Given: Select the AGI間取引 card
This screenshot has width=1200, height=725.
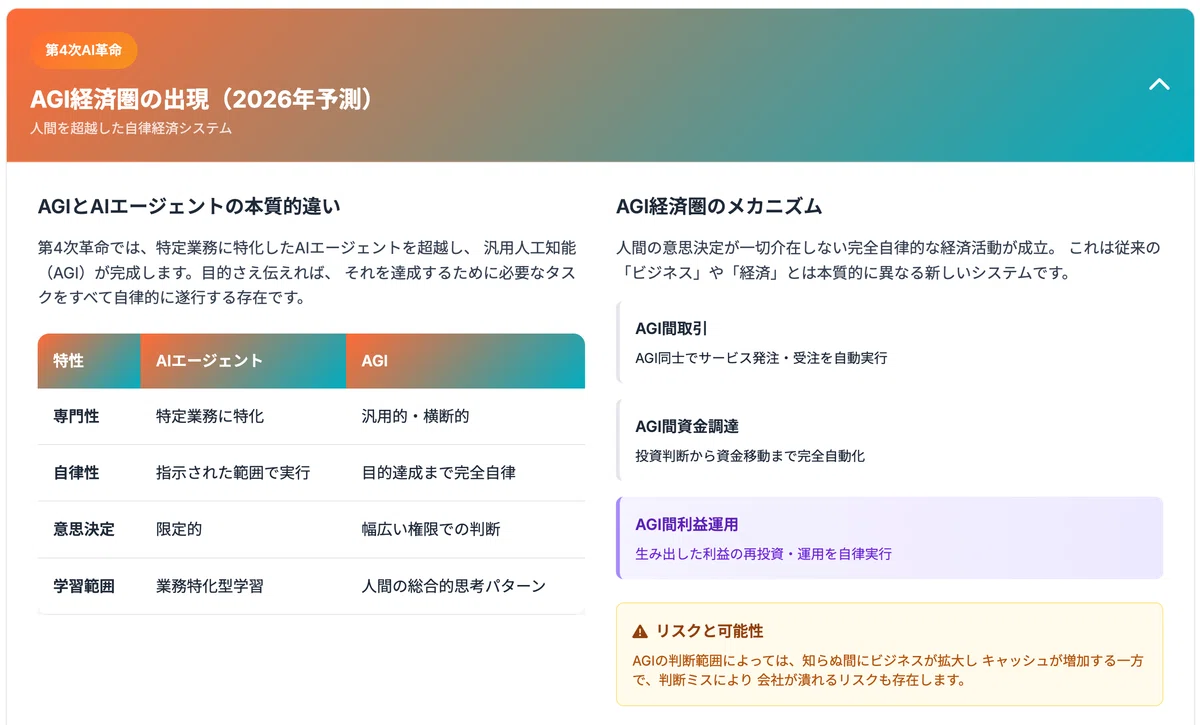Looking at the screenshot, I should pyautogui.click(x=890, y=342).
